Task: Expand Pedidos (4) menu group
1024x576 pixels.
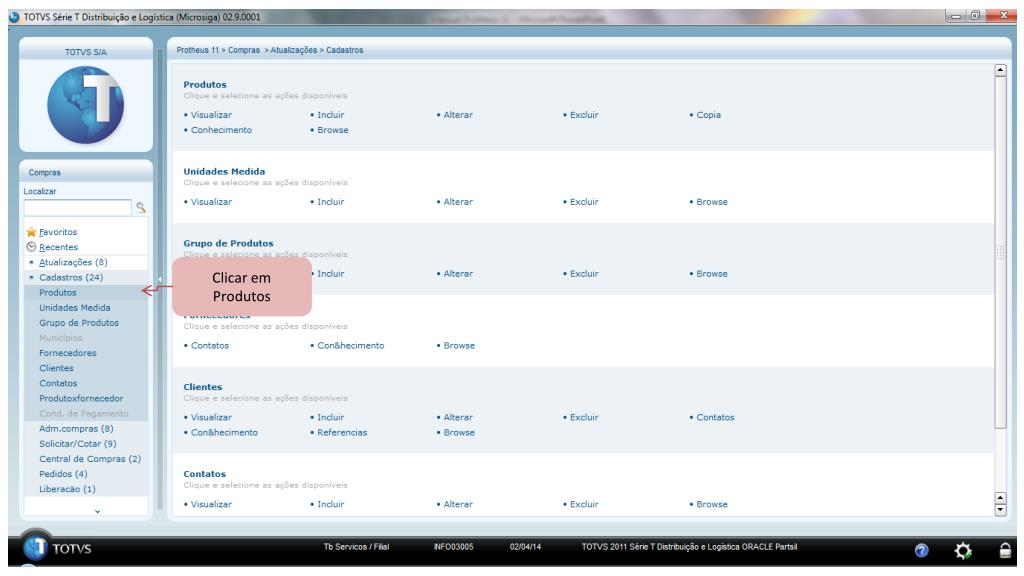Action: (63, 473)
